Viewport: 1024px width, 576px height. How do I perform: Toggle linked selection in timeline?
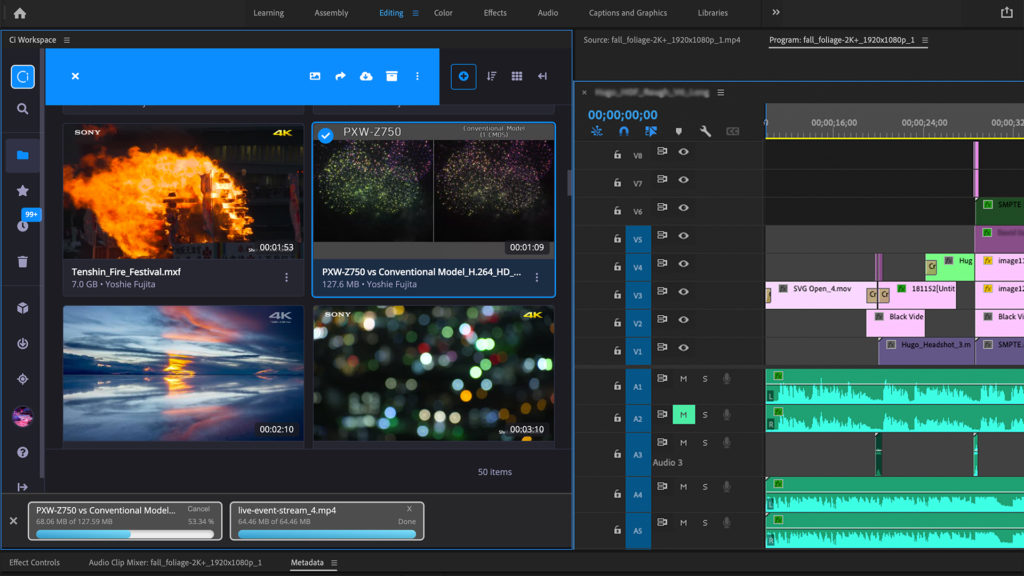coord(650,131)
